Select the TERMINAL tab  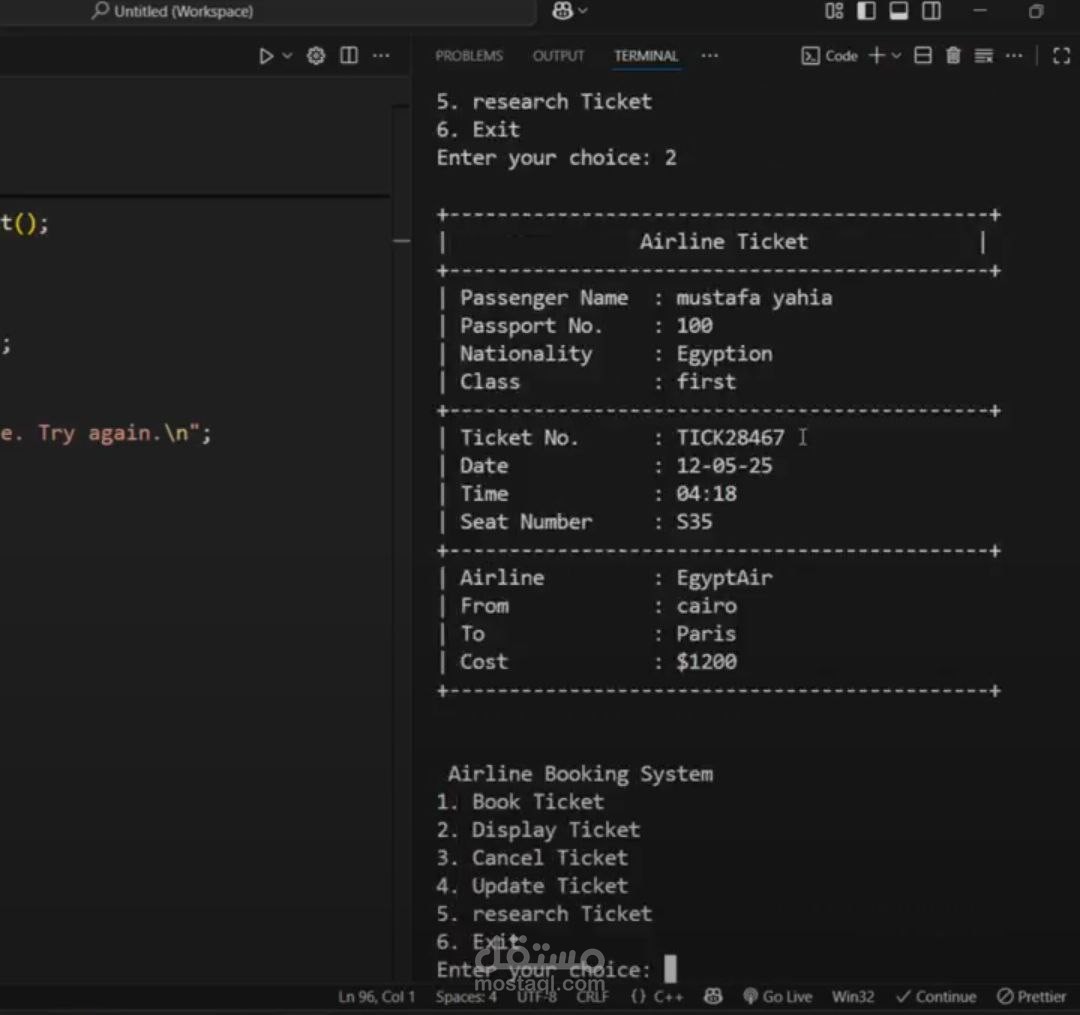pos(646,56)
